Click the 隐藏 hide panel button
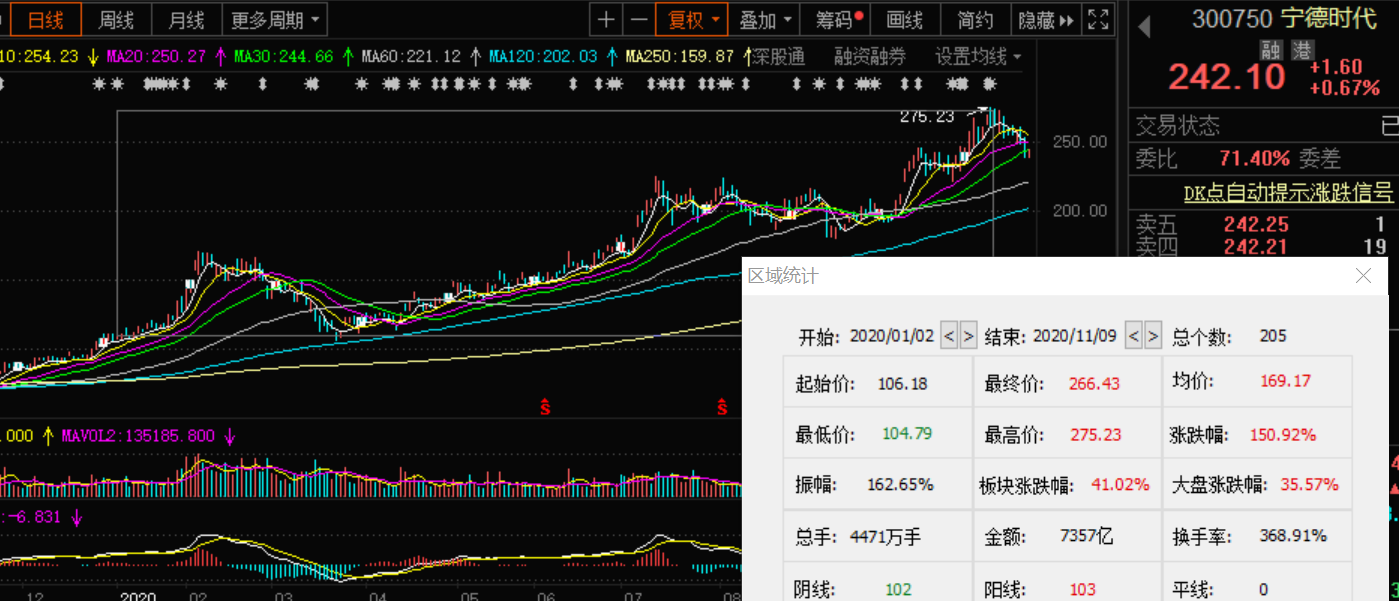The image size is (1399, 601). [1045, 20]
